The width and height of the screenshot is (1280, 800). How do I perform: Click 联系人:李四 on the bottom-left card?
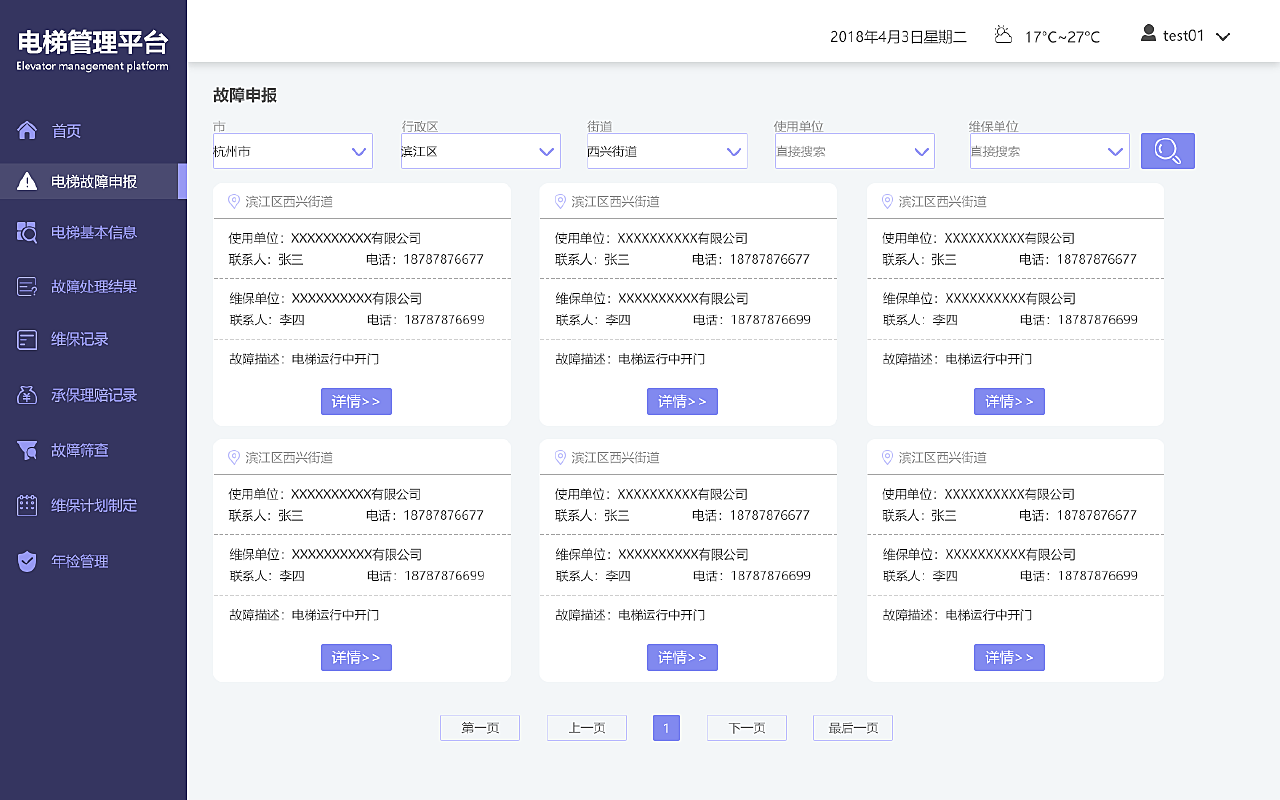click(x=267, y=576)
